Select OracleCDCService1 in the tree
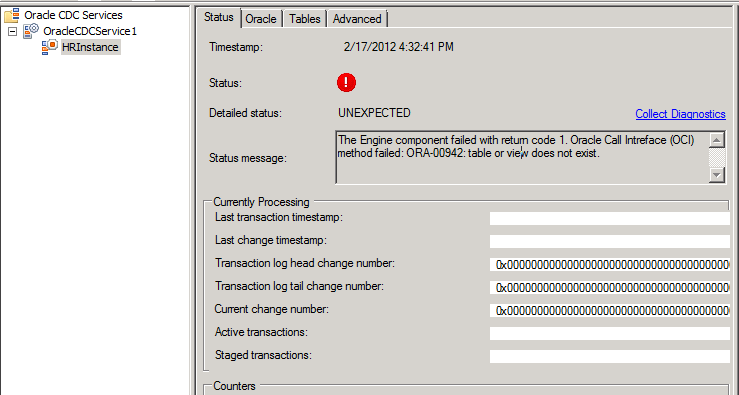The height and width of the screenshot is (395, 739). (90, 31)
